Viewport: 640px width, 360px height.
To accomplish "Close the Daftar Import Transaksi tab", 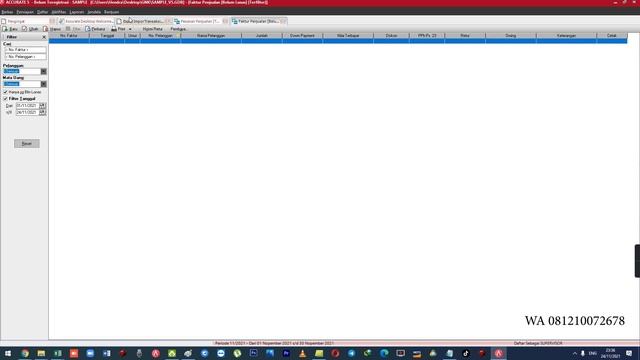I will [x=168, y=21].
